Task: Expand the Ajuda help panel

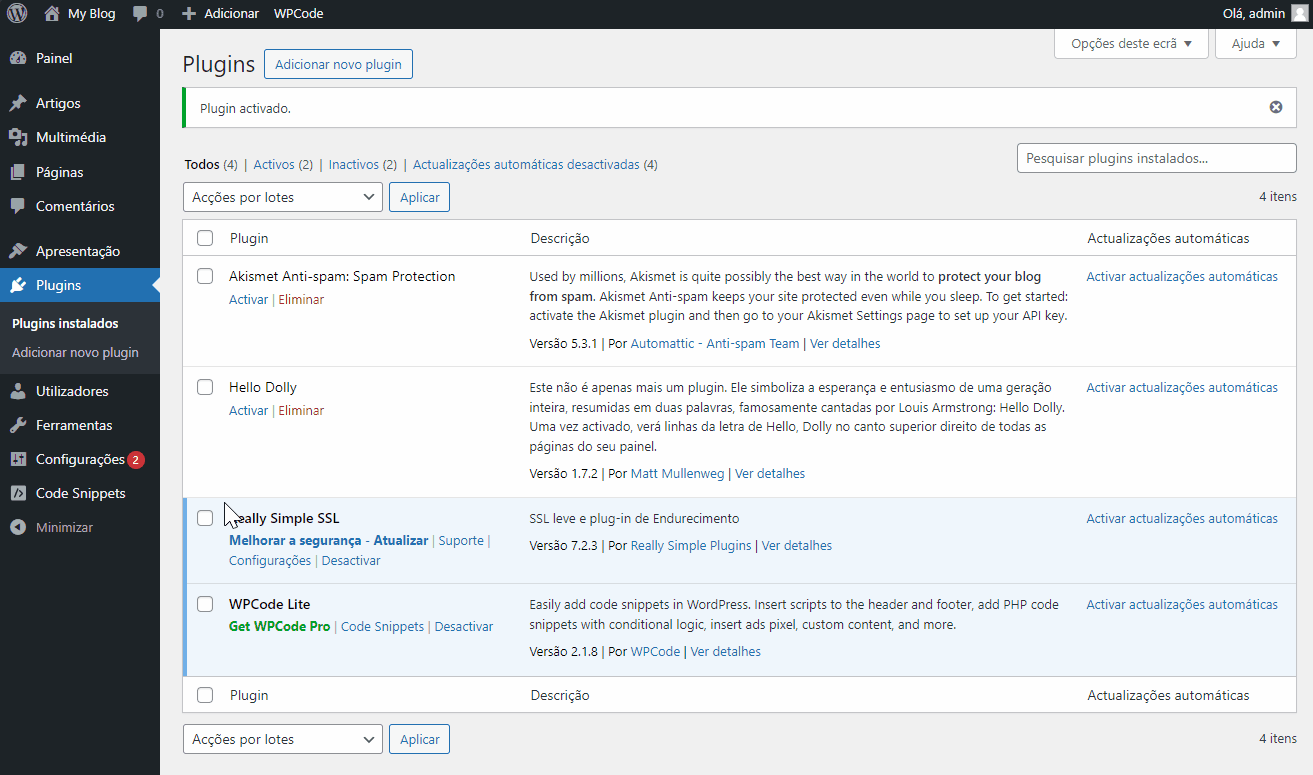Action: 1256,44
